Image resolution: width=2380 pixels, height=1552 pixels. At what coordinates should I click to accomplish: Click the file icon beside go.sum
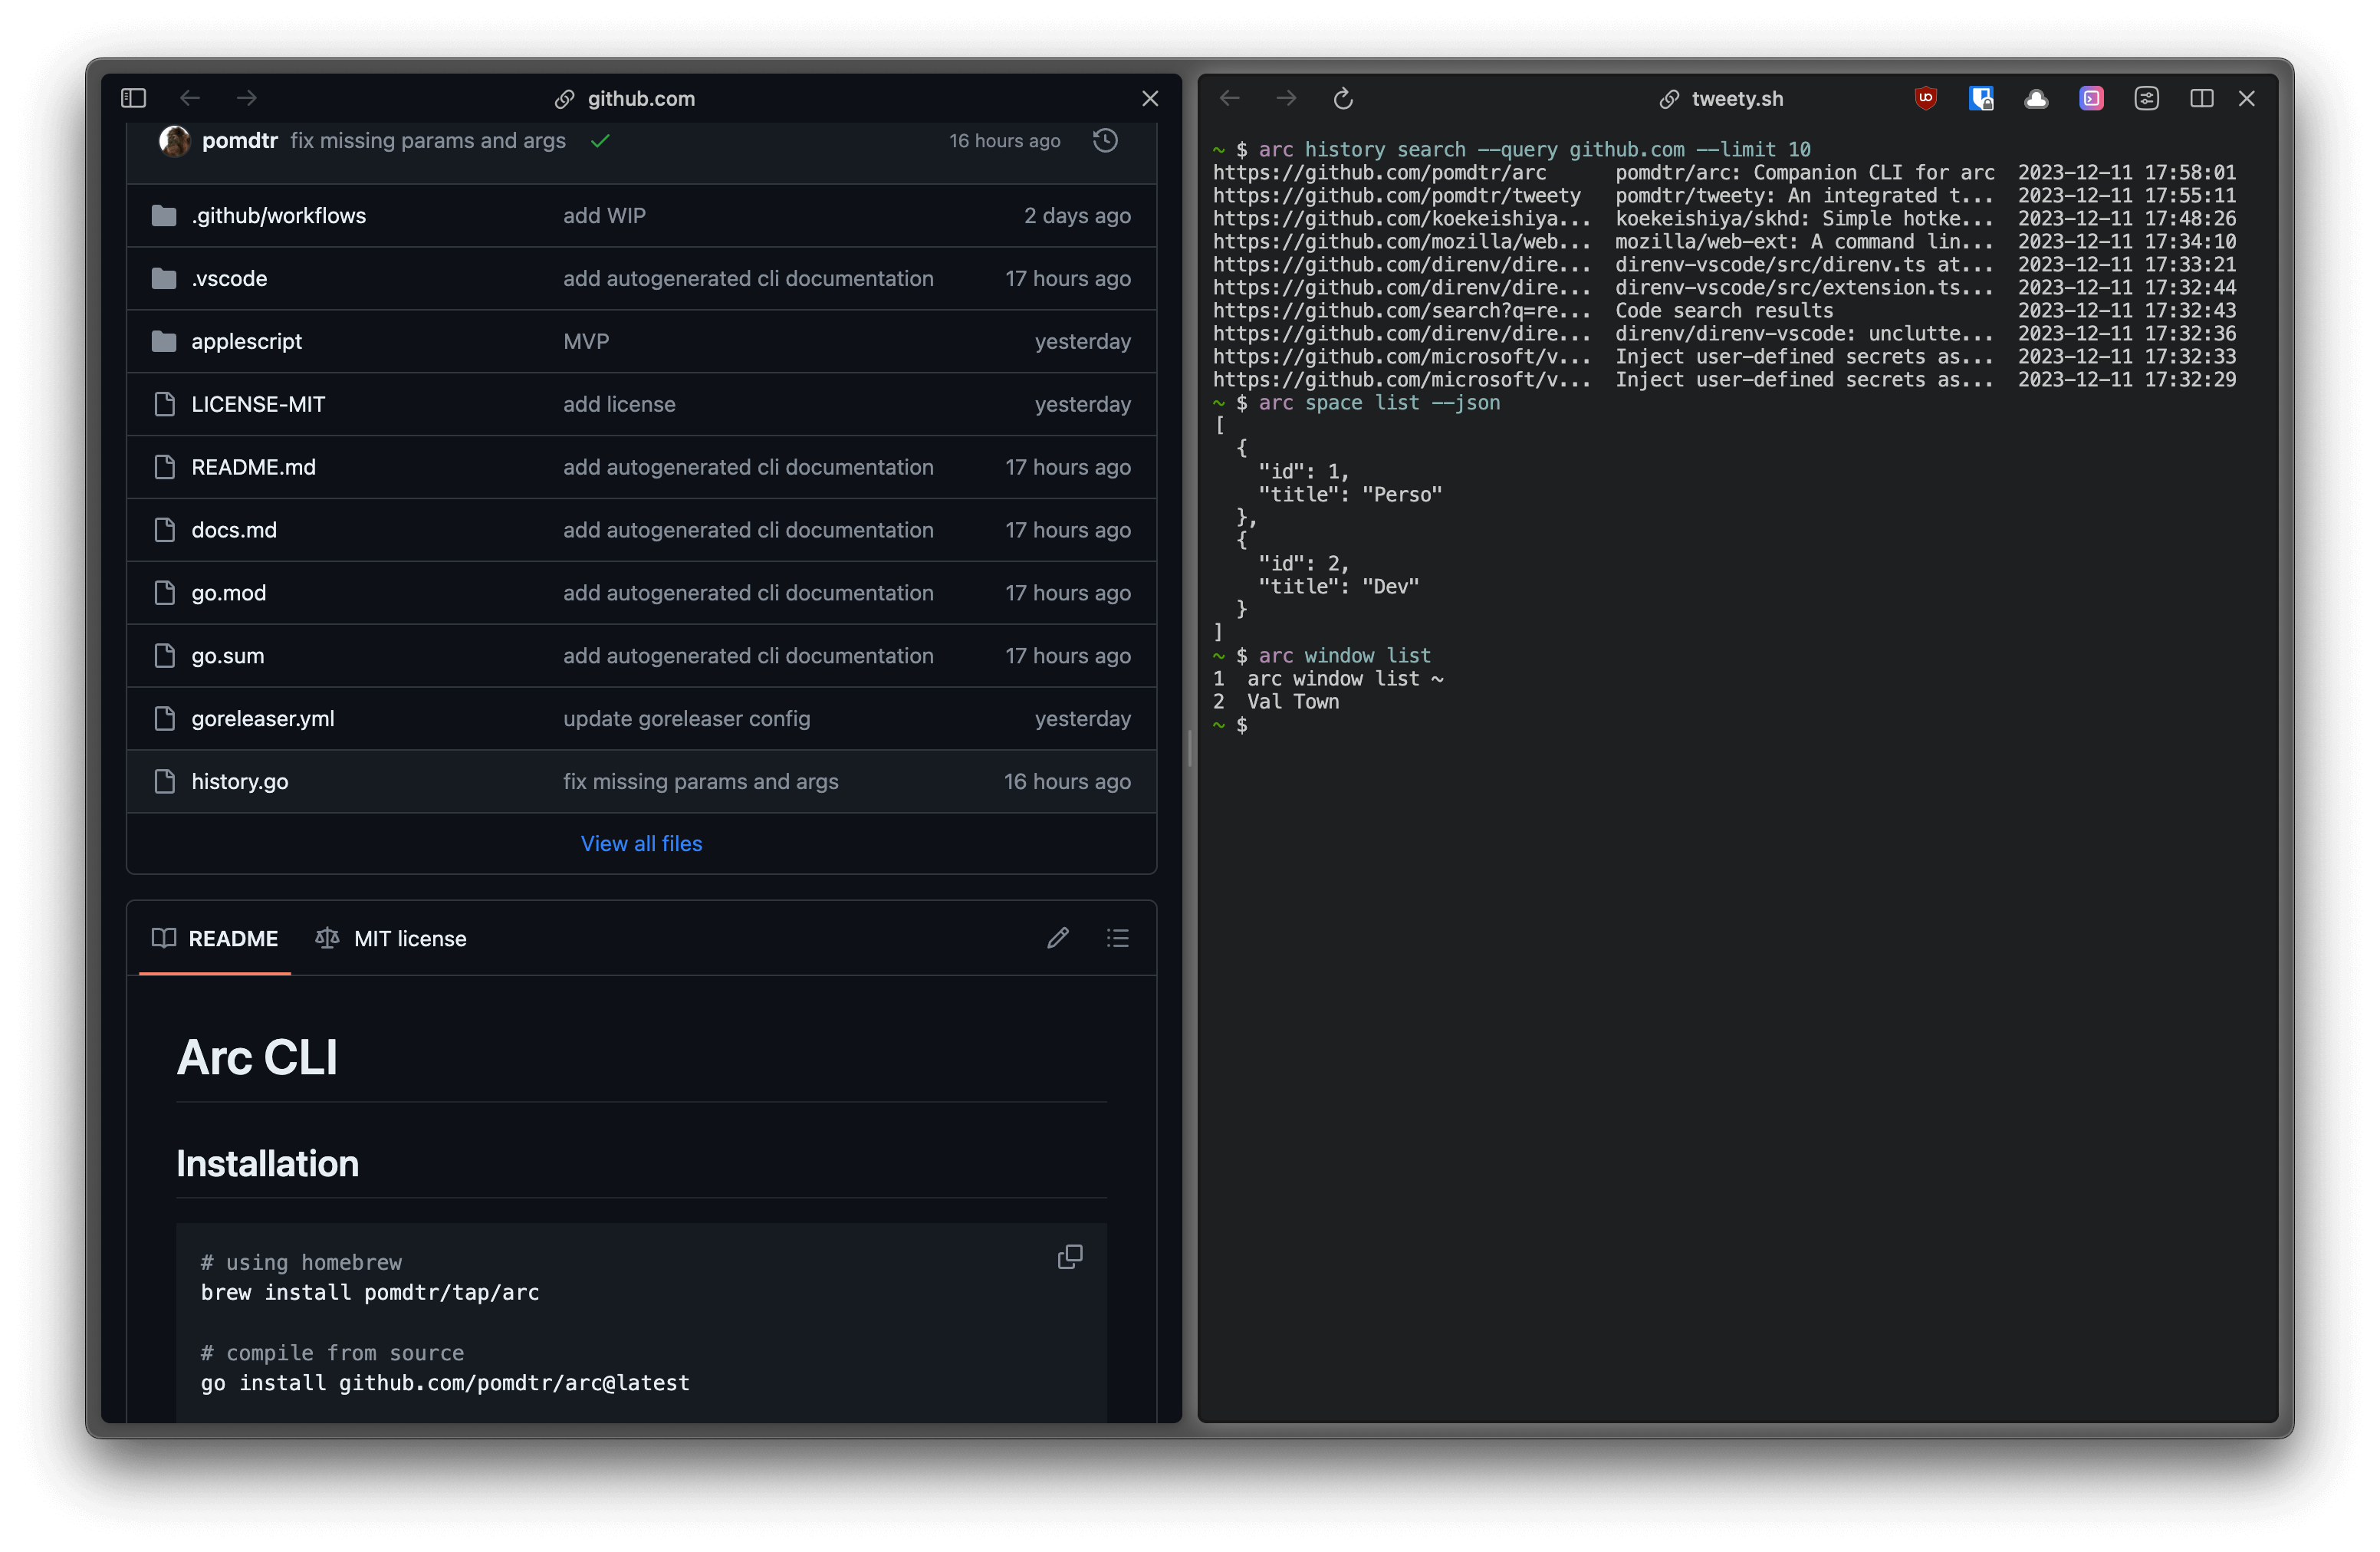pos(165,656)
